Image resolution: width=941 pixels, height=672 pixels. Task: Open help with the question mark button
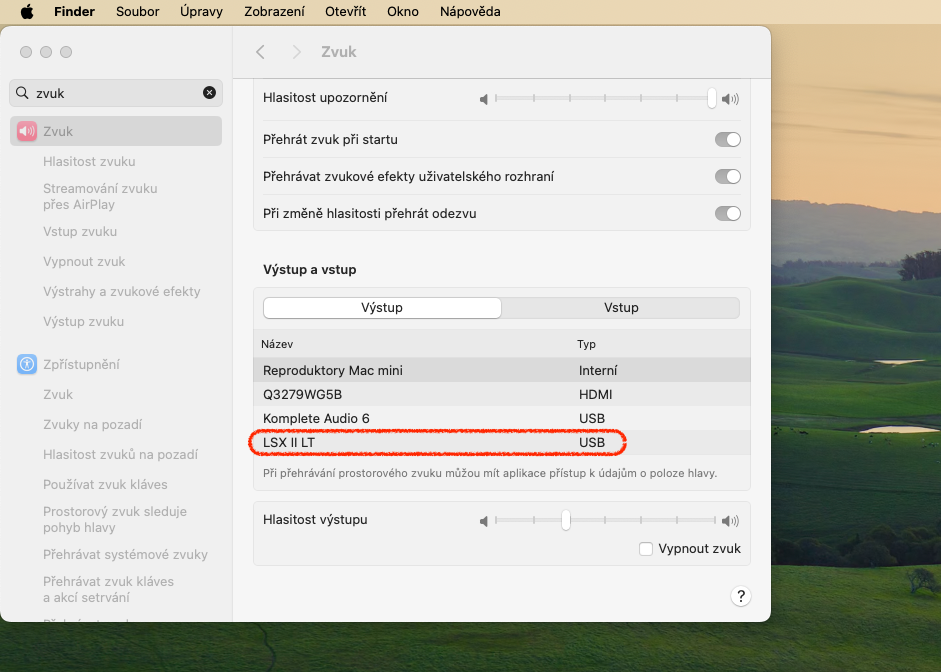point(741,596)
